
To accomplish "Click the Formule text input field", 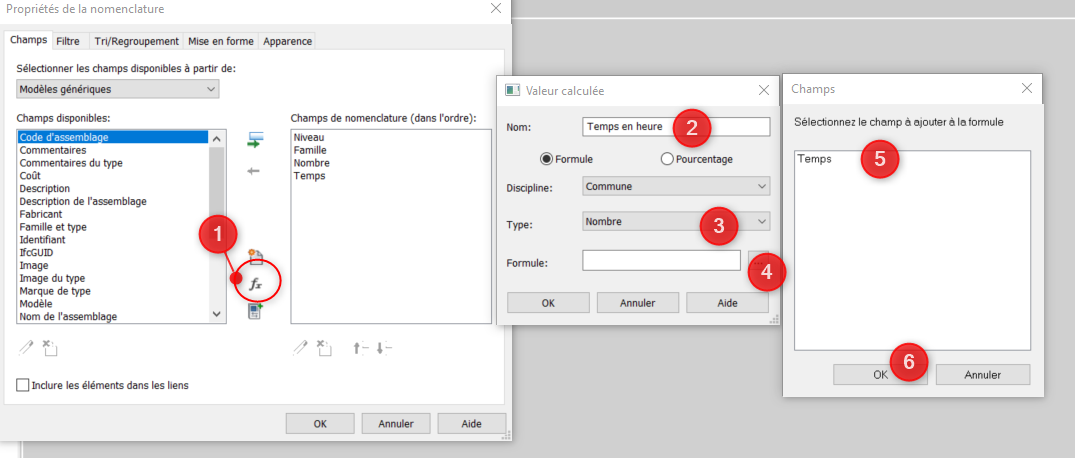I will [x=661, y=261].
